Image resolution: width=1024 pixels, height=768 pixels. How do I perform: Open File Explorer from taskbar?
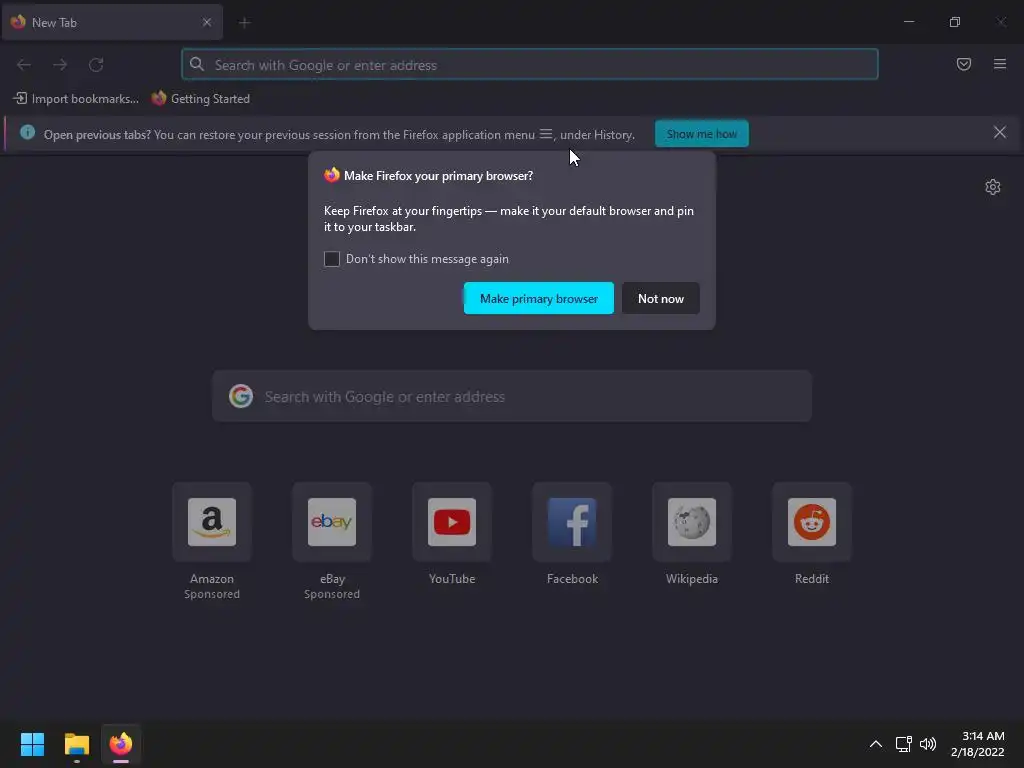click(76, 744)
